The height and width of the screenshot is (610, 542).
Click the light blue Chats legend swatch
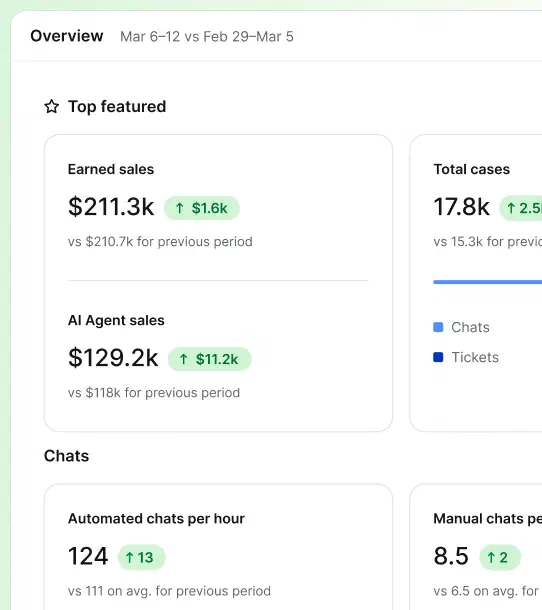click(x=438, y=327)
